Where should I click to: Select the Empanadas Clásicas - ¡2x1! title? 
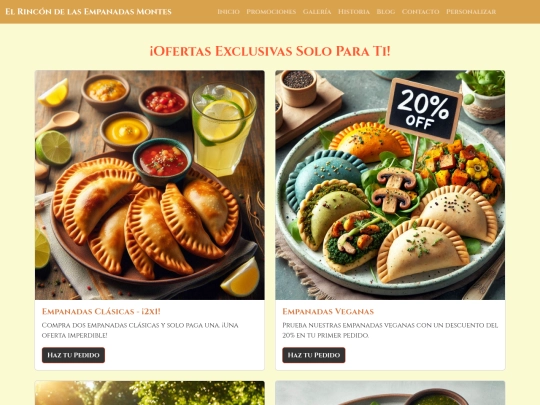(x=101, y=311)
